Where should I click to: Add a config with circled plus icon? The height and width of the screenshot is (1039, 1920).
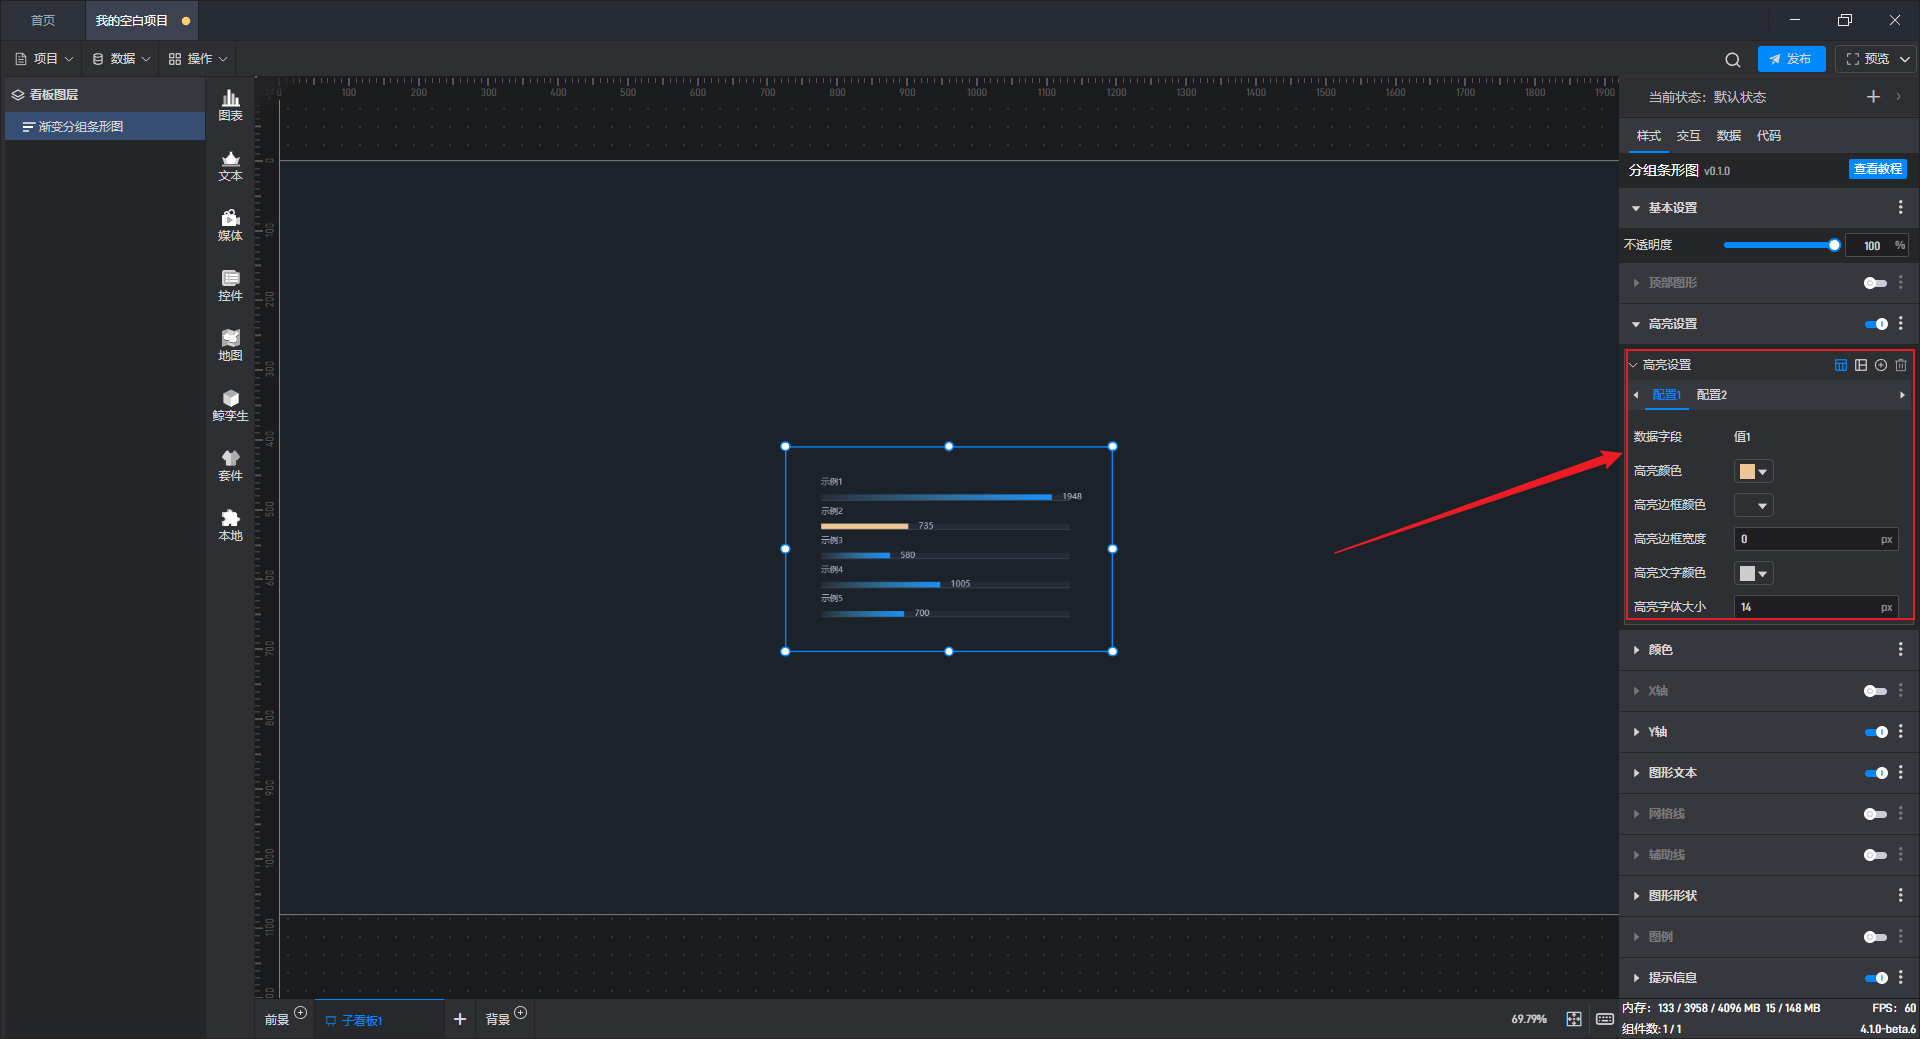pyautogui.click(x=1881, y=365)
